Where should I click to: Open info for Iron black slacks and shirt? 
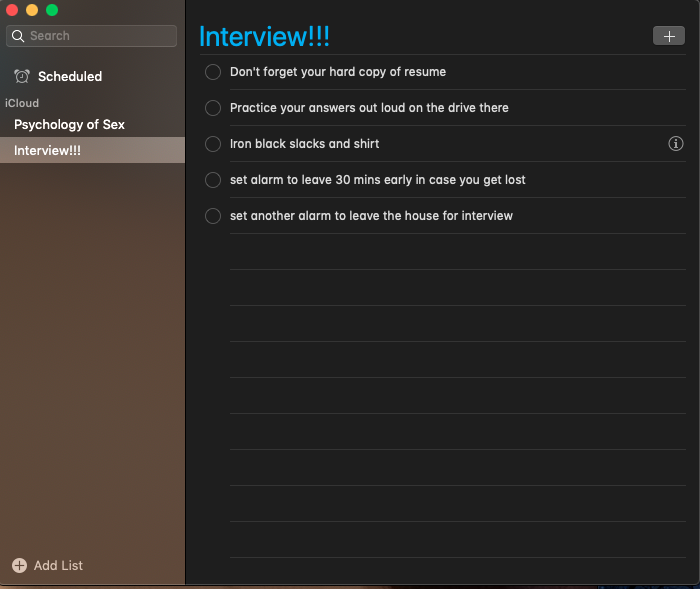pyautogui.click(x=675, y=144)
